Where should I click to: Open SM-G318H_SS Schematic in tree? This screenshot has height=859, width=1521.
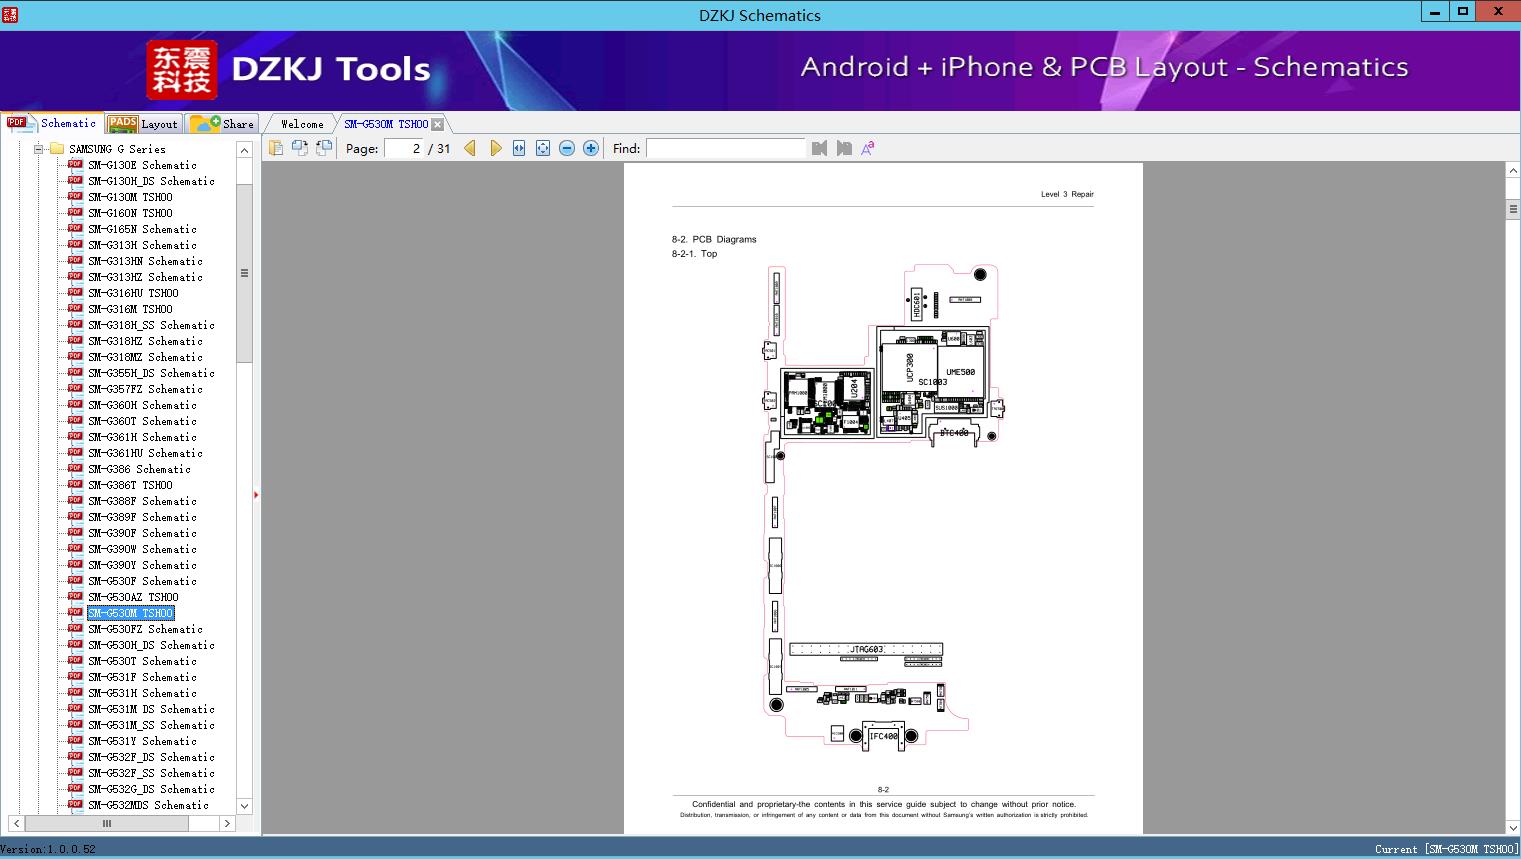pyautogui.click(x=151, y=325)
